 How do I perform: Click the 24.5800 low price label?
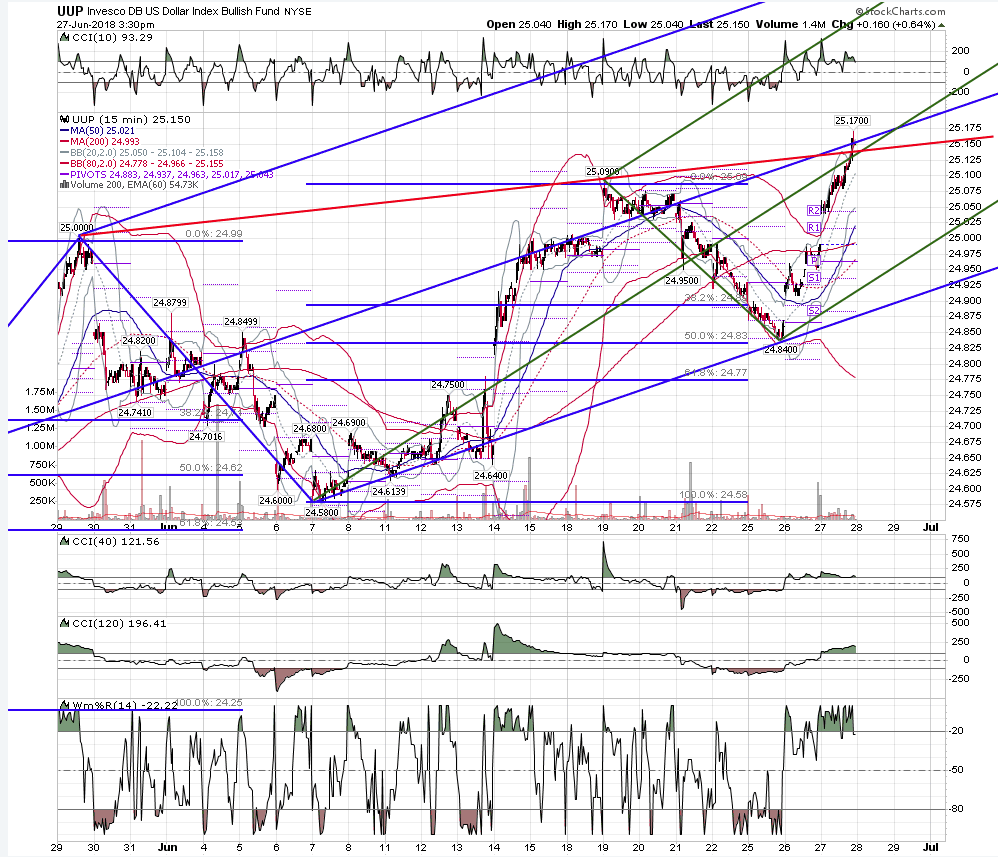pyautogui.click(x=322, y=512)
